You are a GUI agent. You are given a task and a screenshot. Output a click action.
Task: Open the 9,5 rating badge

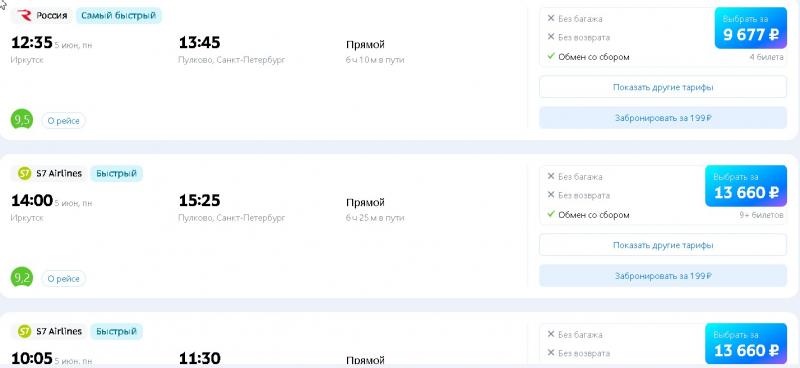[x=22, y=120]
